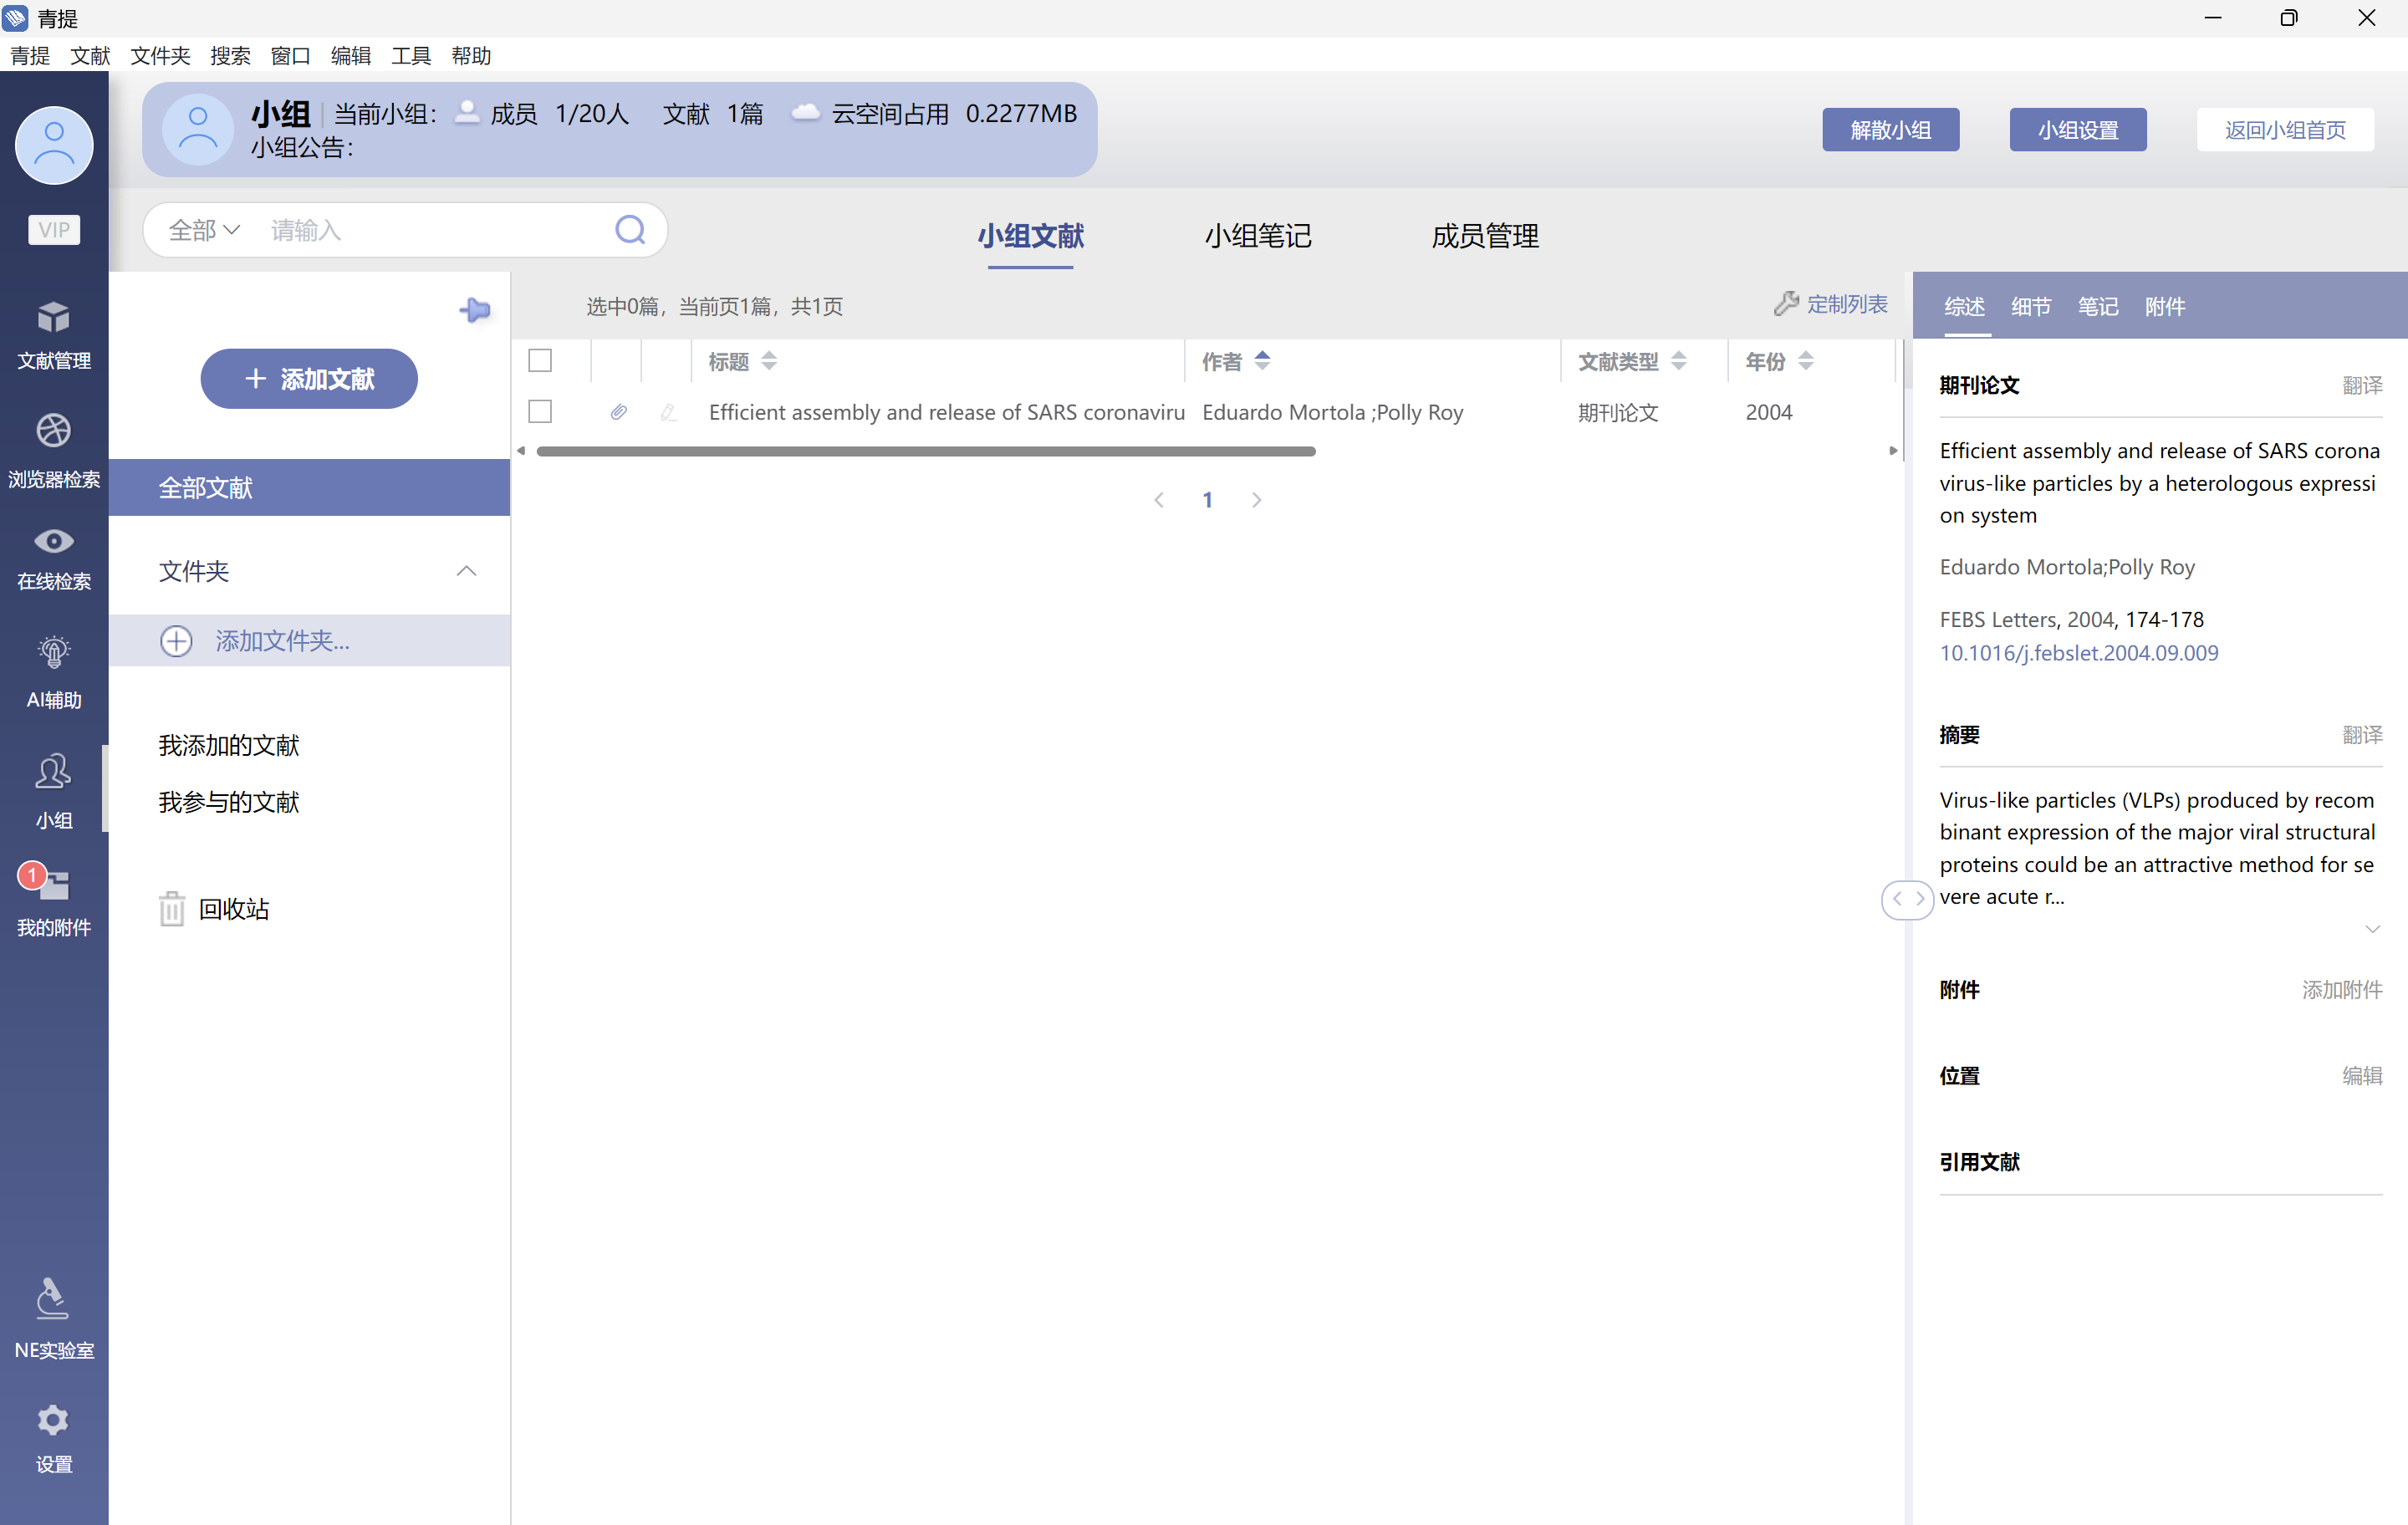This screenshot has height=1525, width=2408.
Task: Switch to the 小组文献 tab
Action: [1031, 236]
